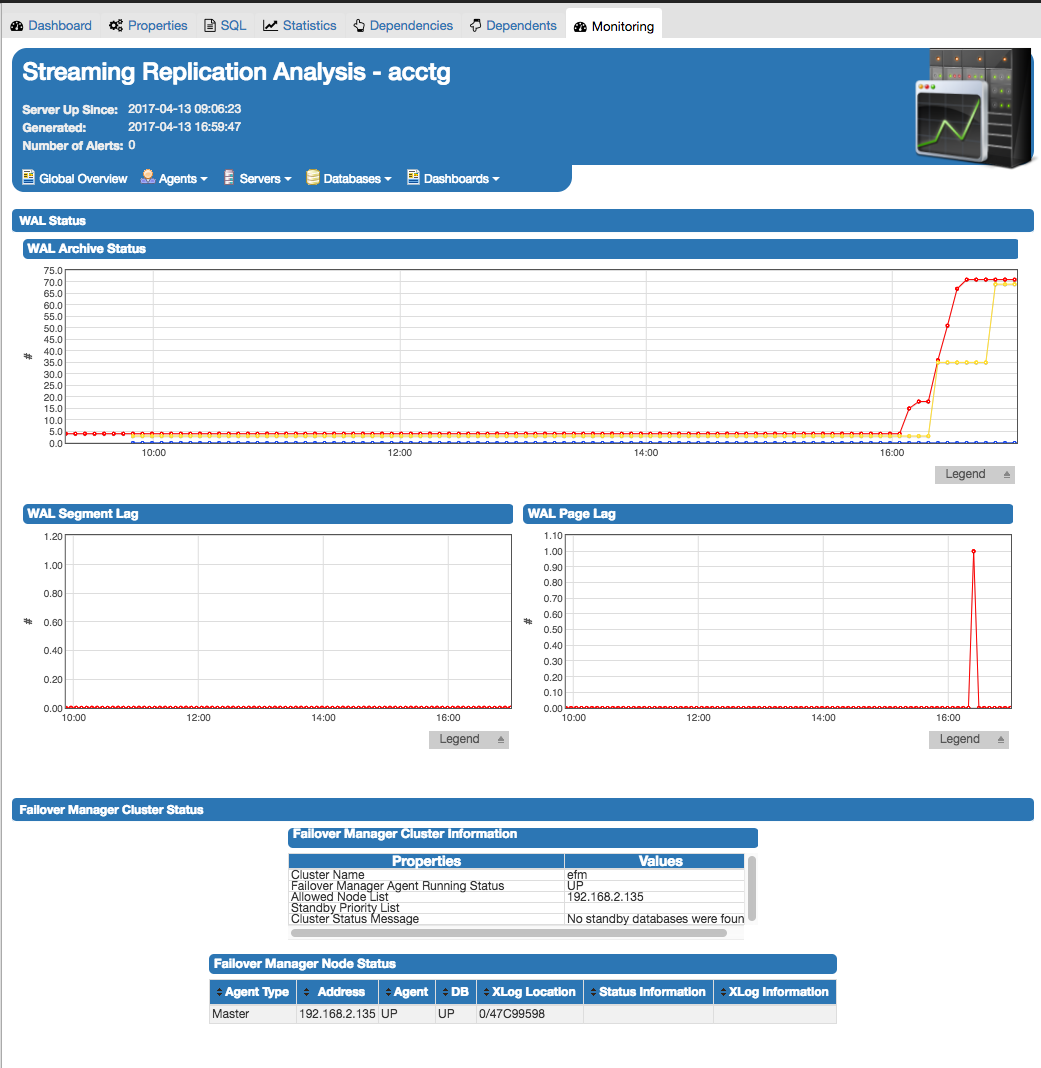
Task: Click the Global Overview page icon
Action: click(29, 177)
